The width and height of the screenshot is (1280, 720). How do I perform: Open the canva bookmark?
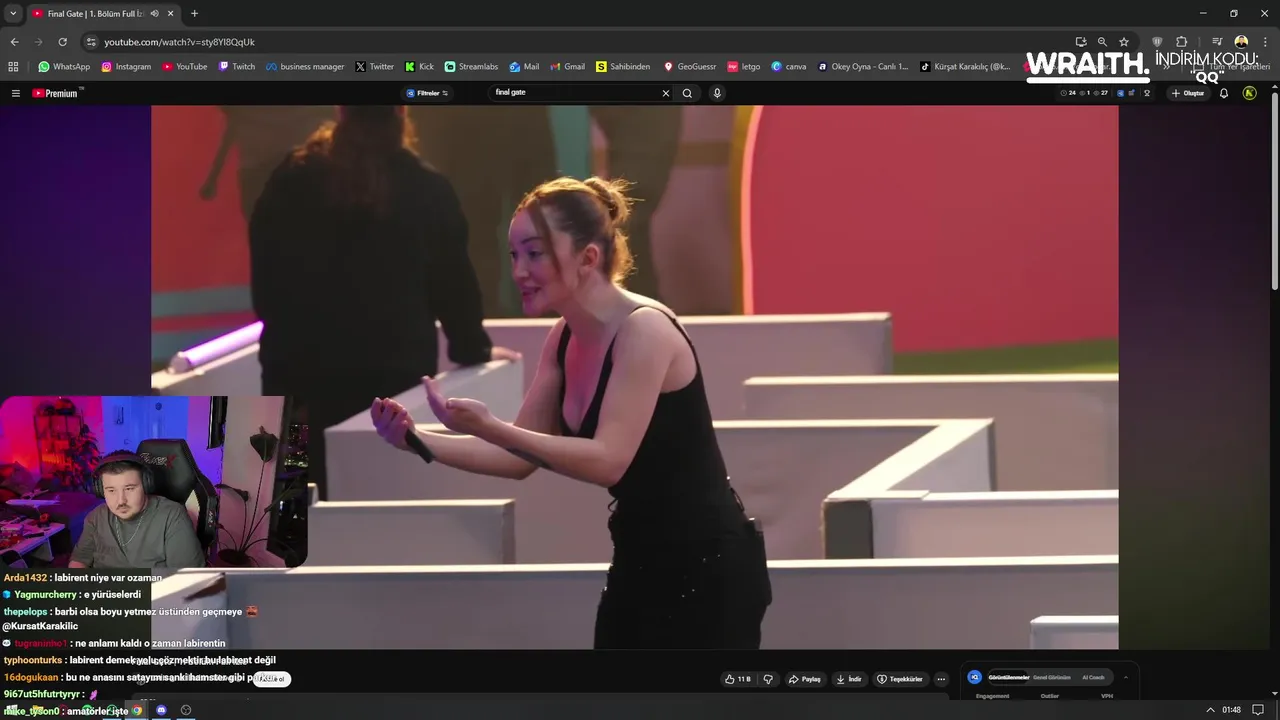(789, 67)
